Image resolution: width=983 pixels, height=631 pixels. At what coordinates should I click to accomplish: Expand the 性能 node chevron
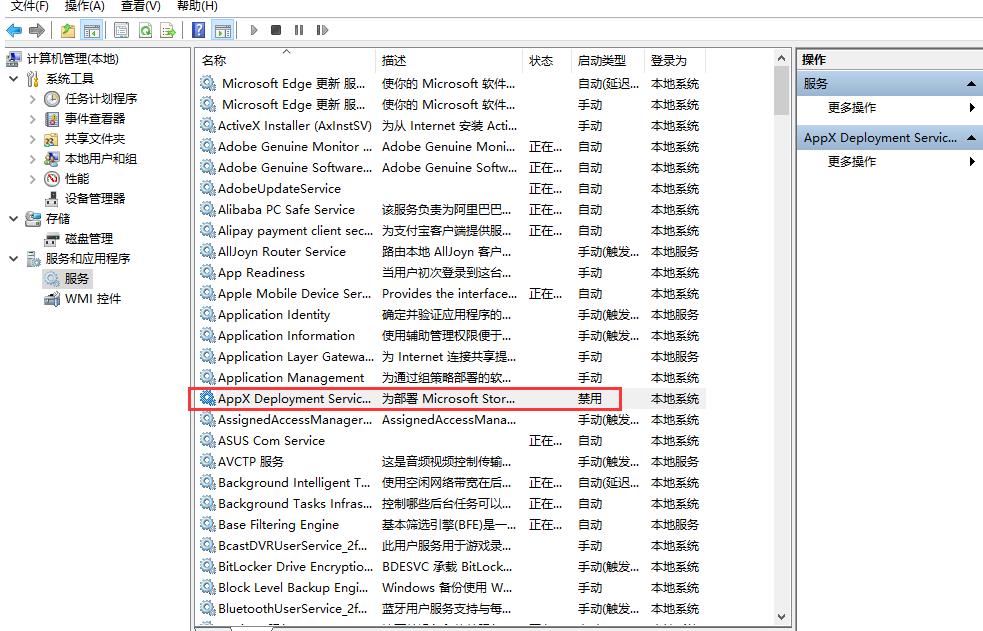(x=33, y=179)
